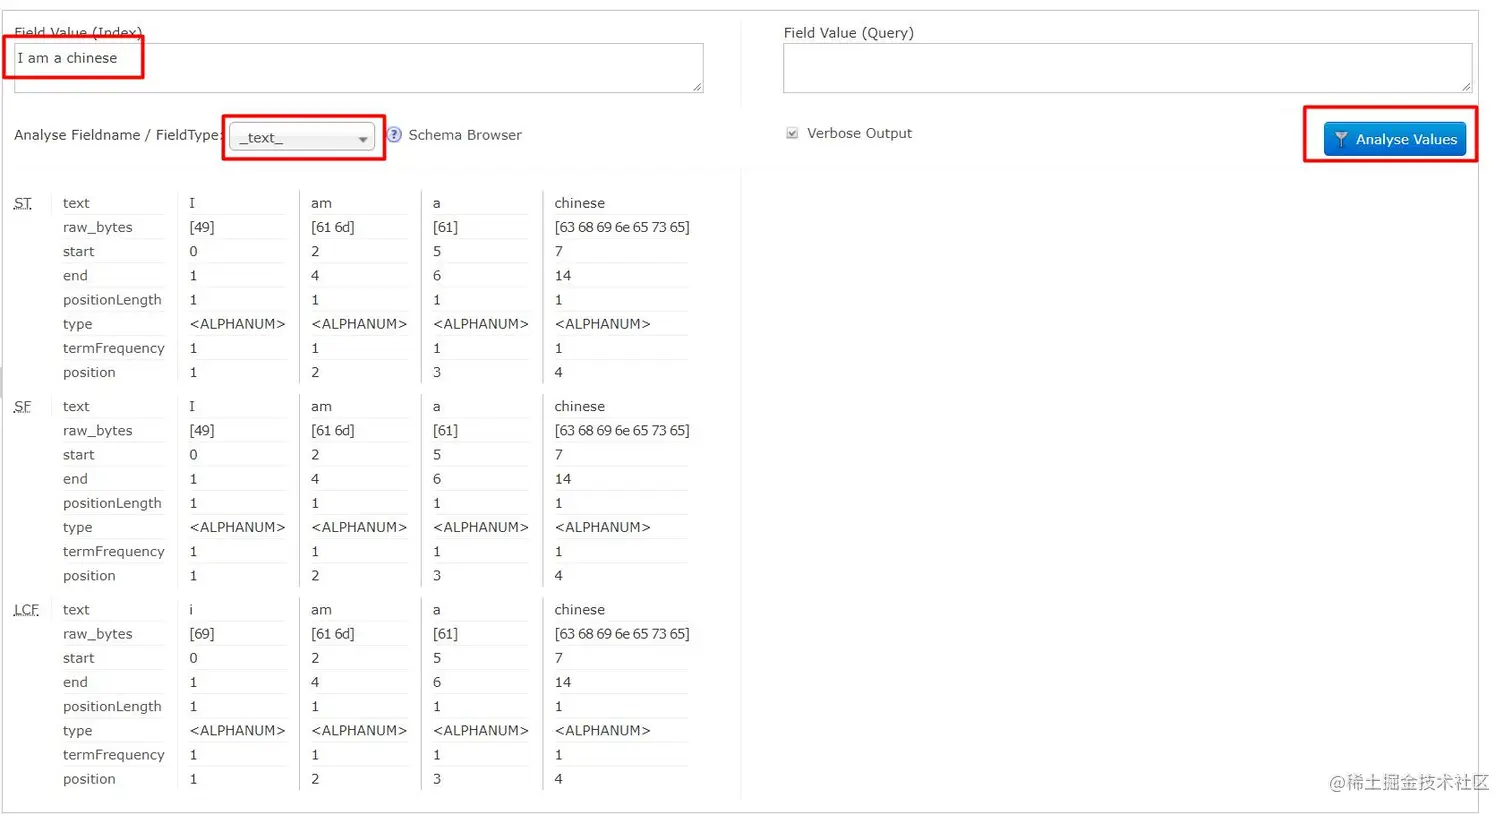The image size is (1512, 815).
Task: Open the _text_ fieldtype dropdown
Action: [x=302, y=137]
